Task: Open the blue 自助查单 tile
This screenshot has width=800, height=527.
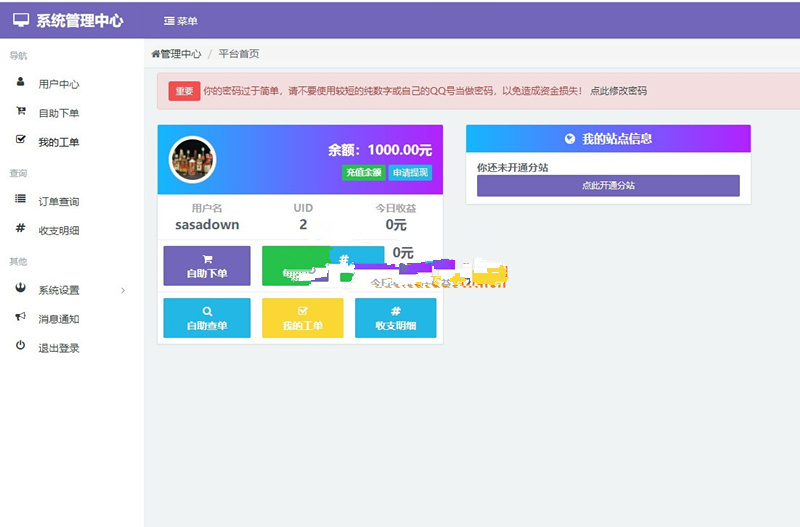Action: coord(207,318)
